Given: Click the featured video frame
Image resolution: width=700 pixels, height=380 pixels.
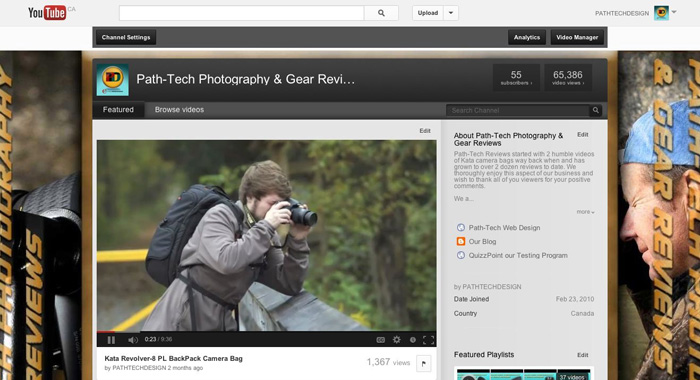Looking at the screenshot, I should (267, 236).
